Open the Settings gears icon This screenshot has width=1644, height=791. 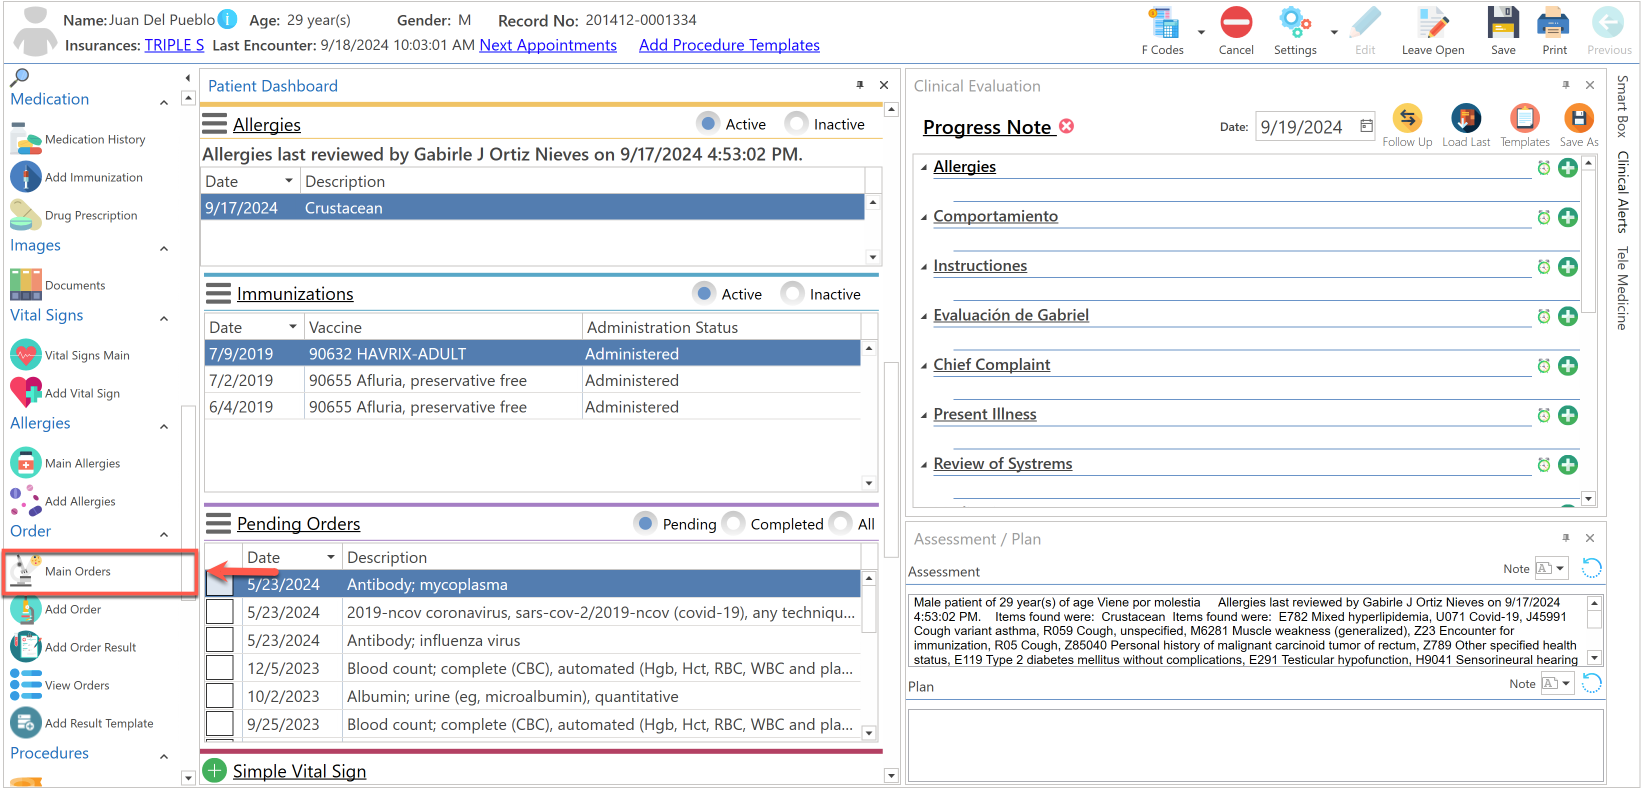pos(1295,23)
